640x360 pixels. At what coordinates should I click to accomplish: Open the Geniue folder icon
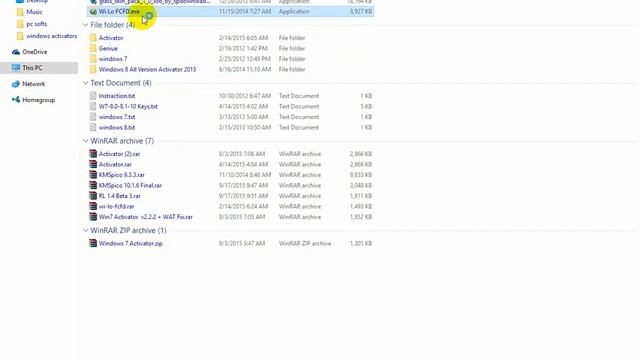point(93,48)
